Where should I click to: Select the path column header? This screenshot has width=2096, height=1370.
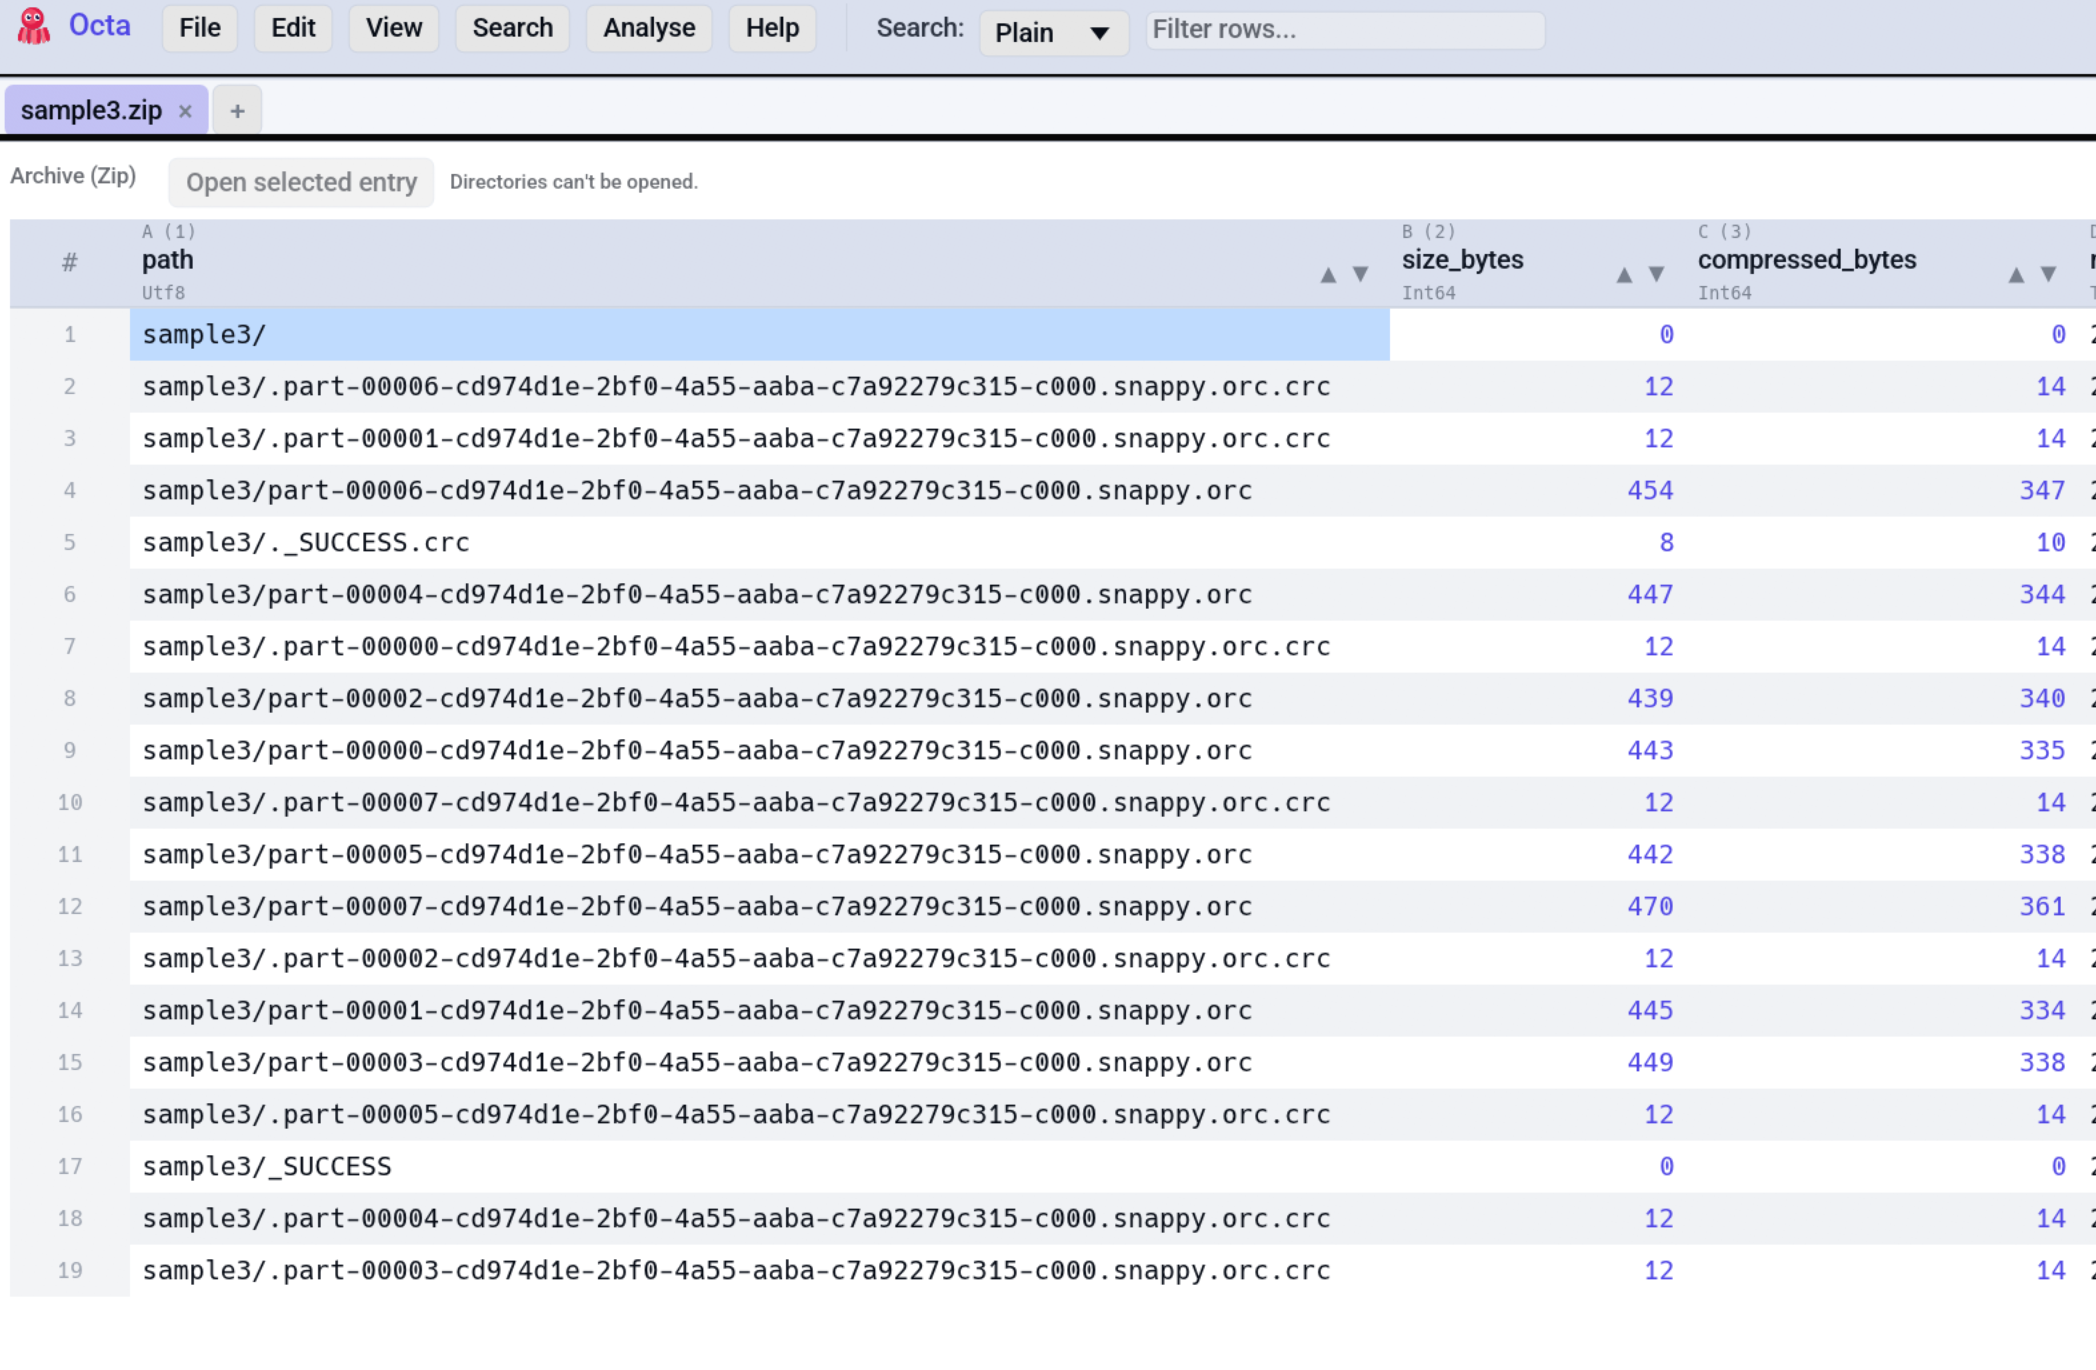click(760, 263)
